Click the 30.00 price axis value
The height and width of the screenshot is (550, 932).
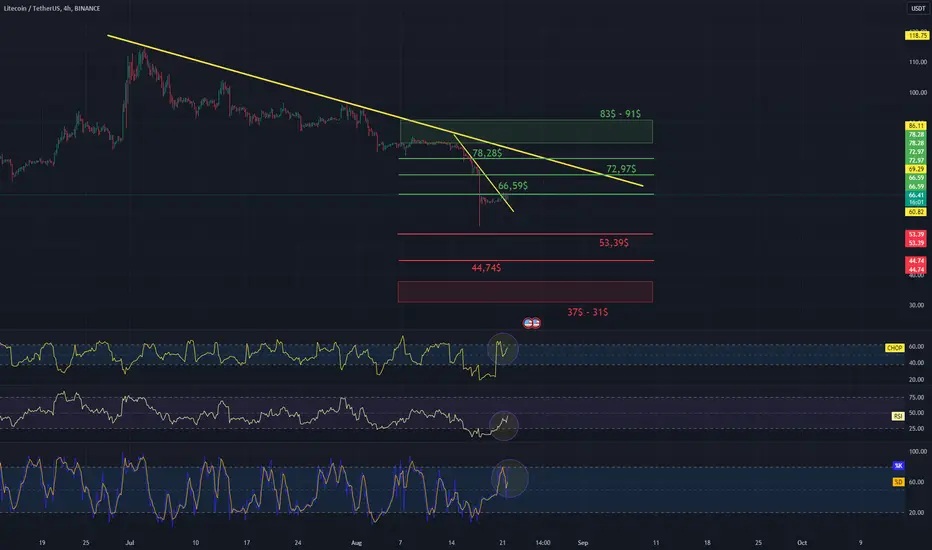(x=916, y=305)
